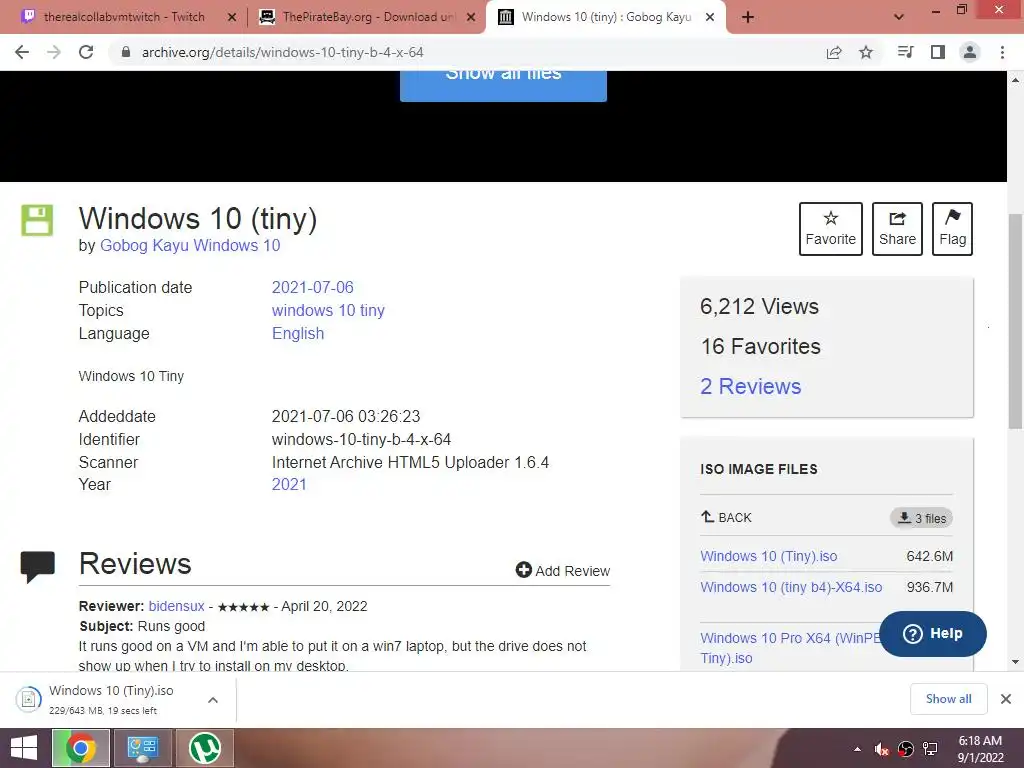
Task: Click the network tray icon
Action: pos(930,749)
